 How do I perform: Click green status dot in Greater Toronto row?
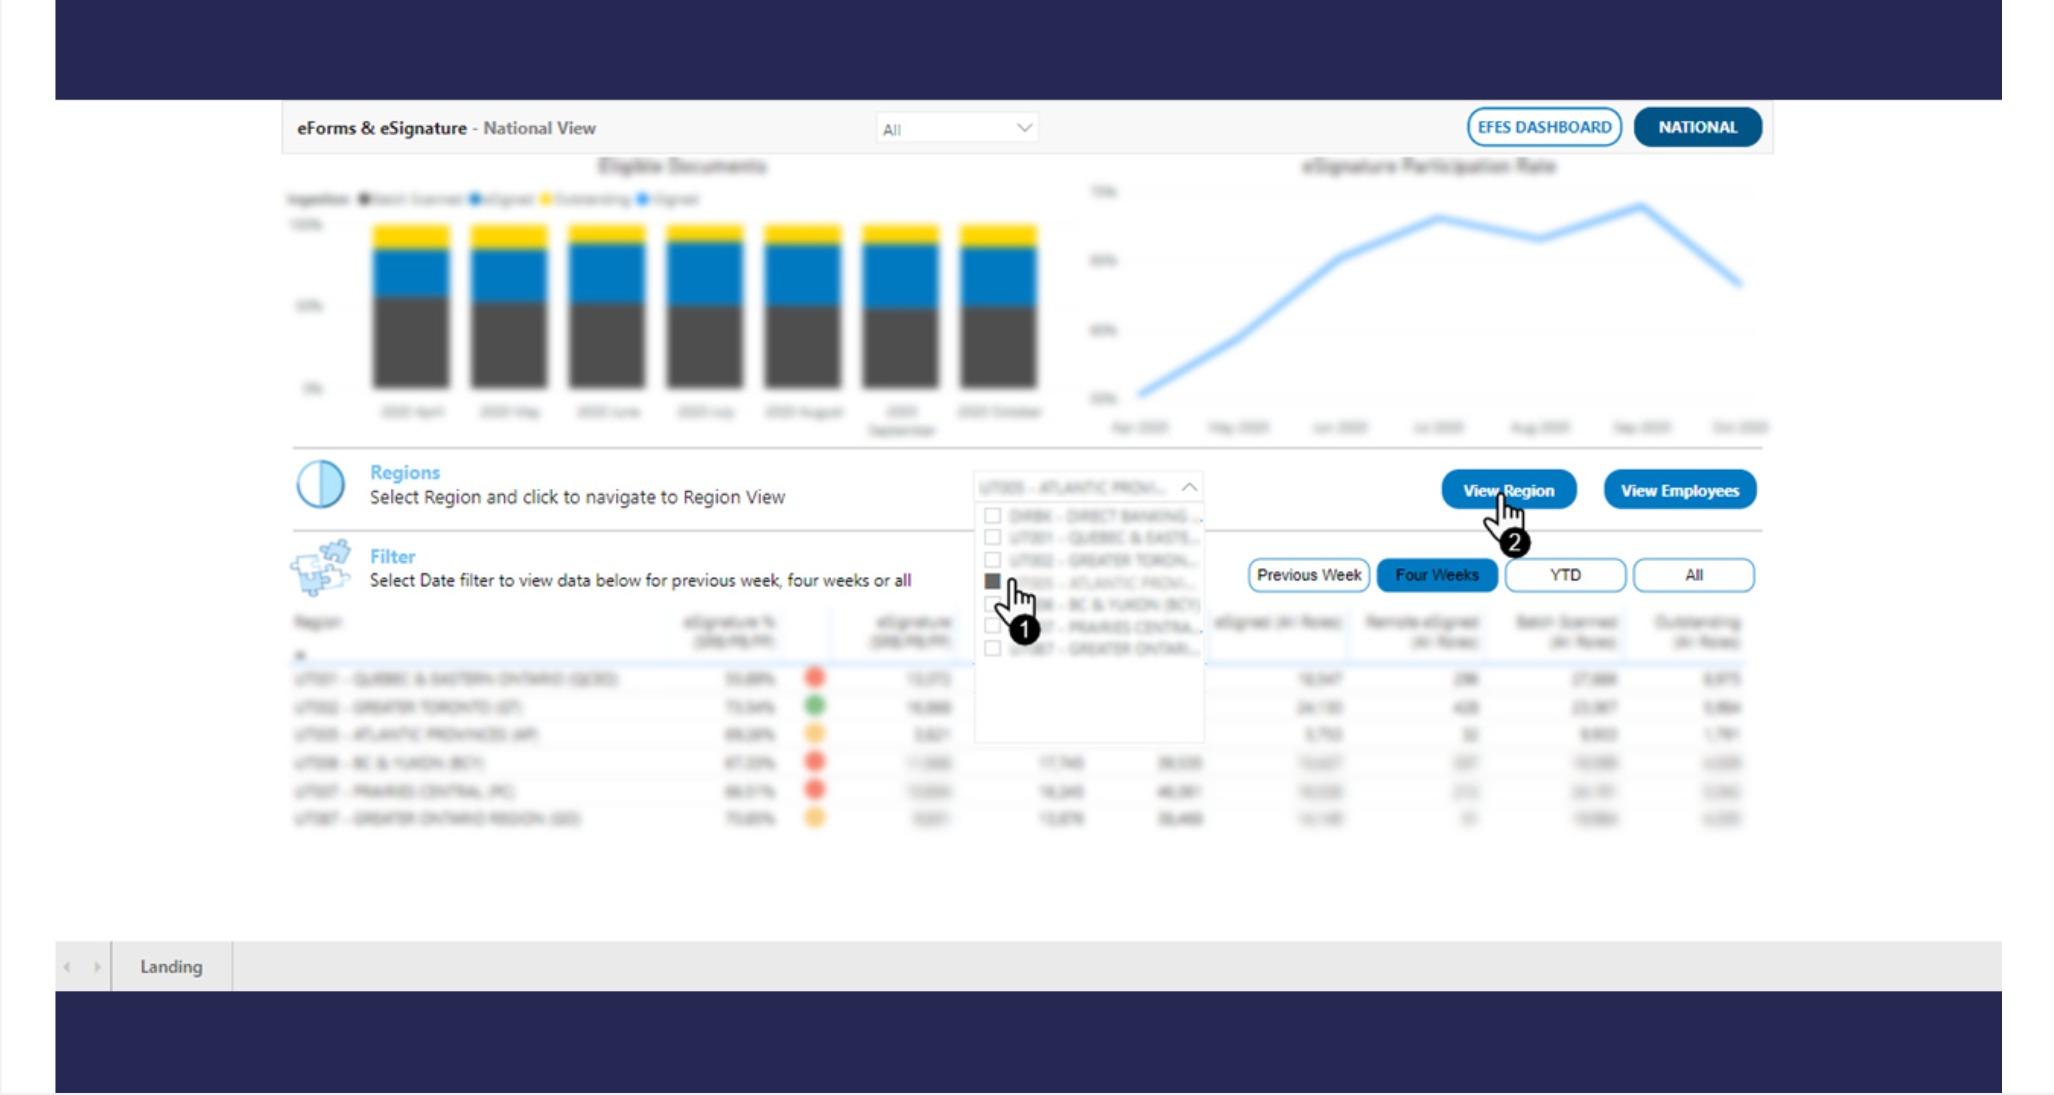[815, 706]
